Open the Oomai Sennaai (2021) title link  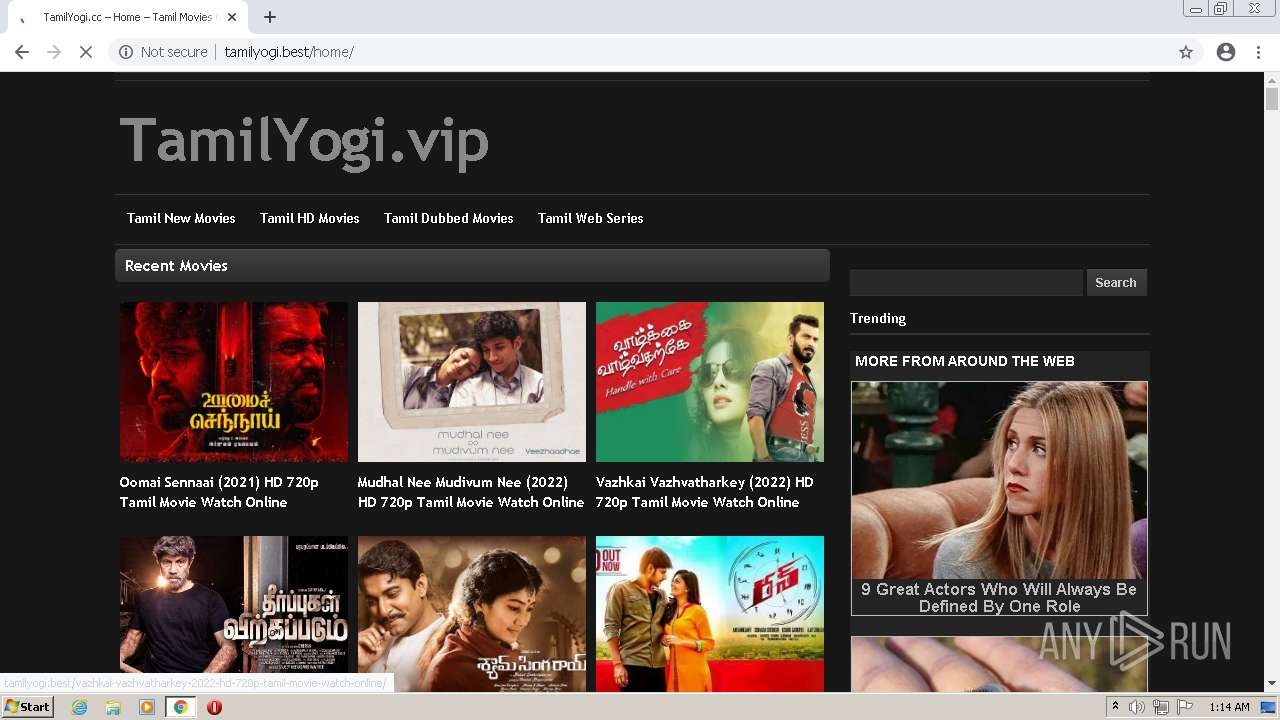[219, 492]
